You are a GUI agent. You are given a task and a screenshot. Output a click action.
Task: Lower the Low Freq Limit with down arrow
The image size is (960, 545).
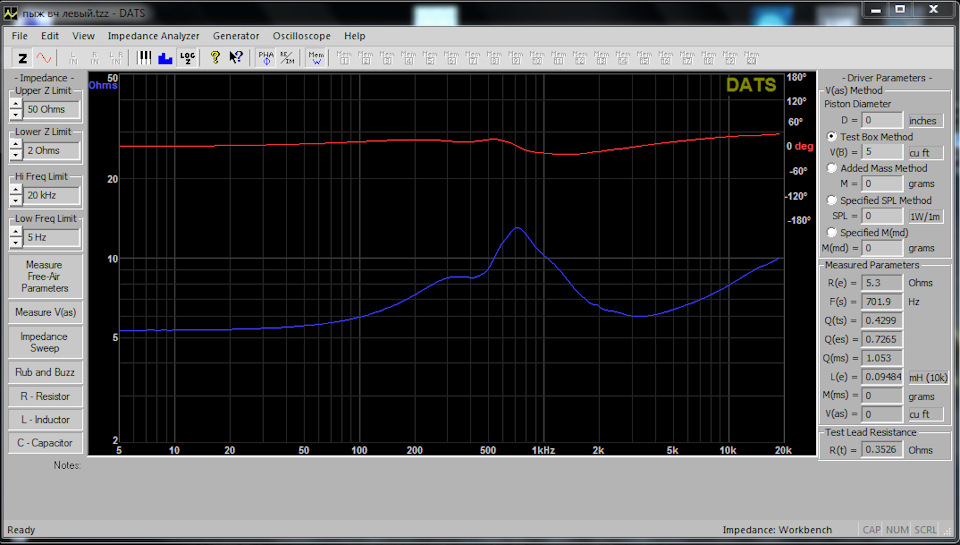point(16,242)
